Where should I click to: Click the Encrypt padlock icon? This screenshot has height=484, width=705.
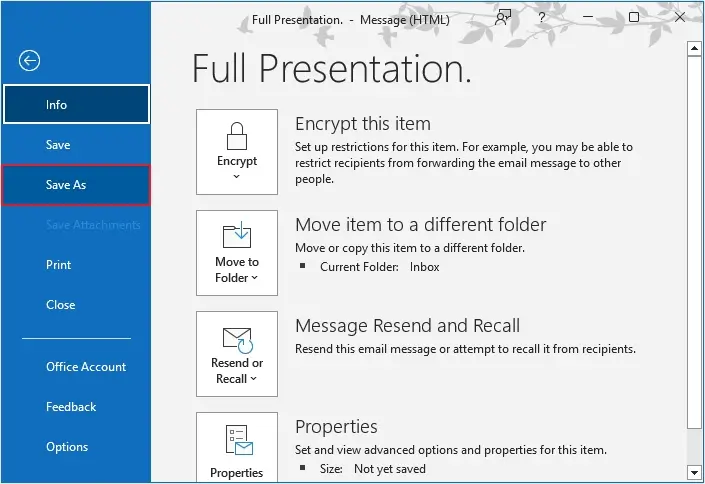point(237,135)
